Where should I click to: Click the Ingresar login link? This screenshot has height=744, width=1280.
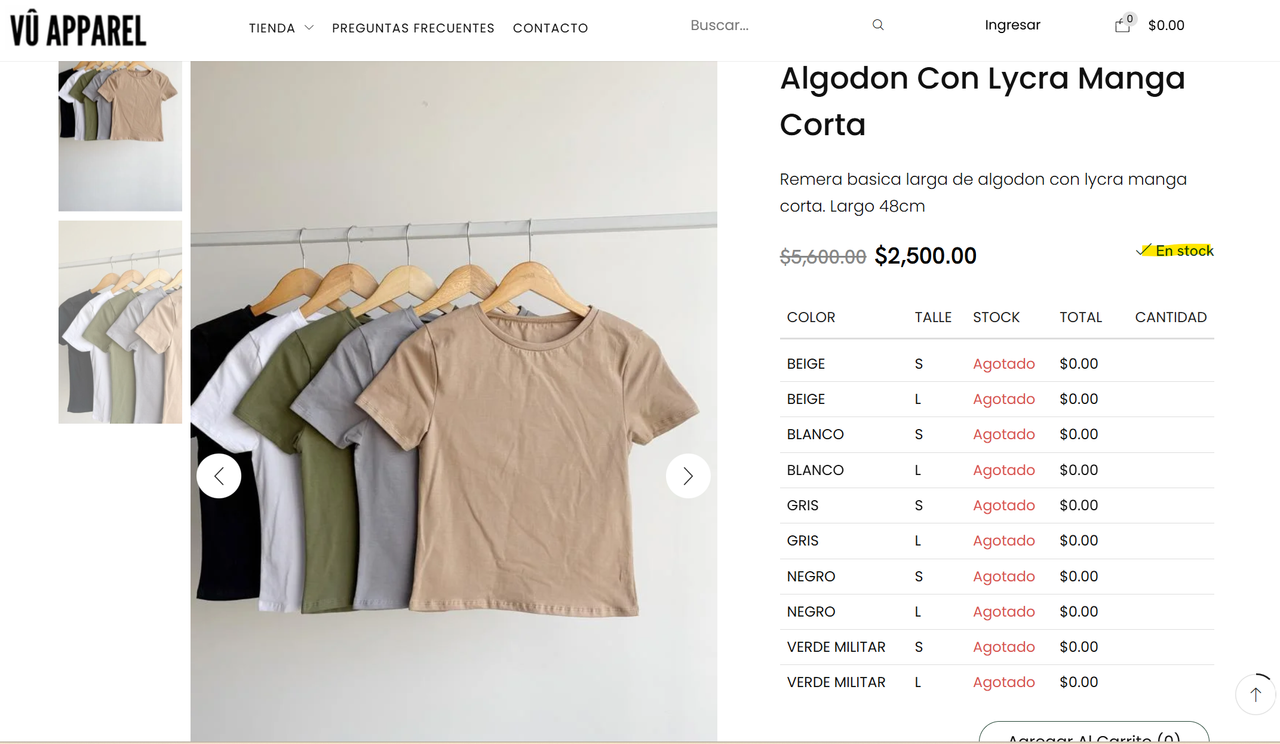click(1012, 25)
